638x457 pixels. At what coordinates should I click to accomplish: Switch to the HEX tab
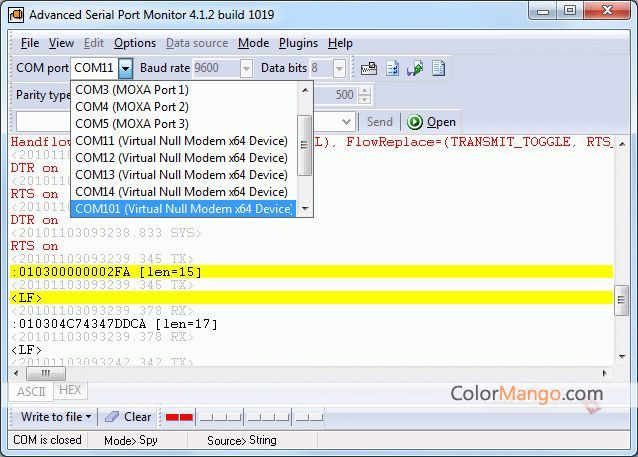point(70,390)
